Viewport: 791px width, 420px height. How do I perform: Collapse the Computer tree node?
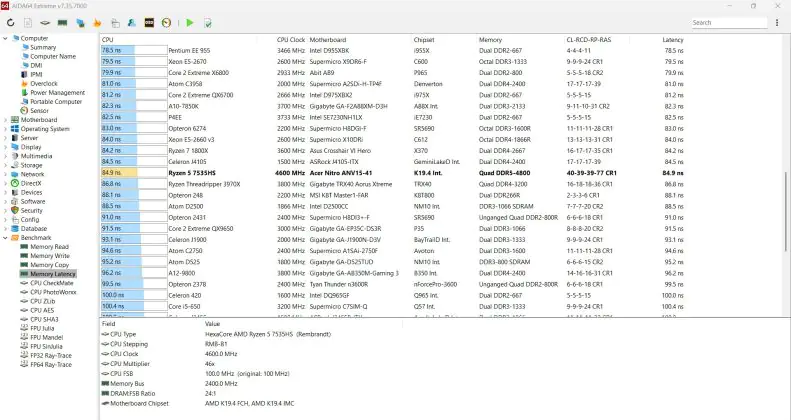pos(6,38)
